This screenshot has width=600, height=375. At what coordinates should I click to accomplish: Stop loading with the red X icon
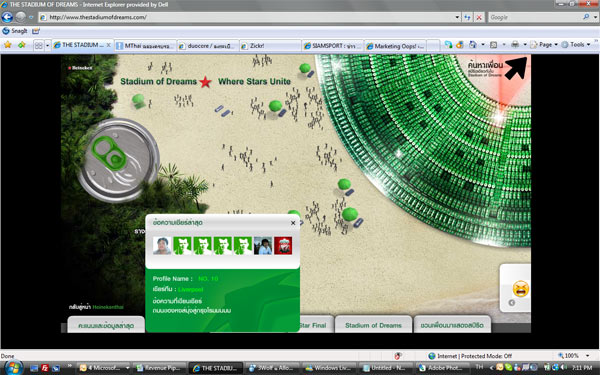point(479,17)
